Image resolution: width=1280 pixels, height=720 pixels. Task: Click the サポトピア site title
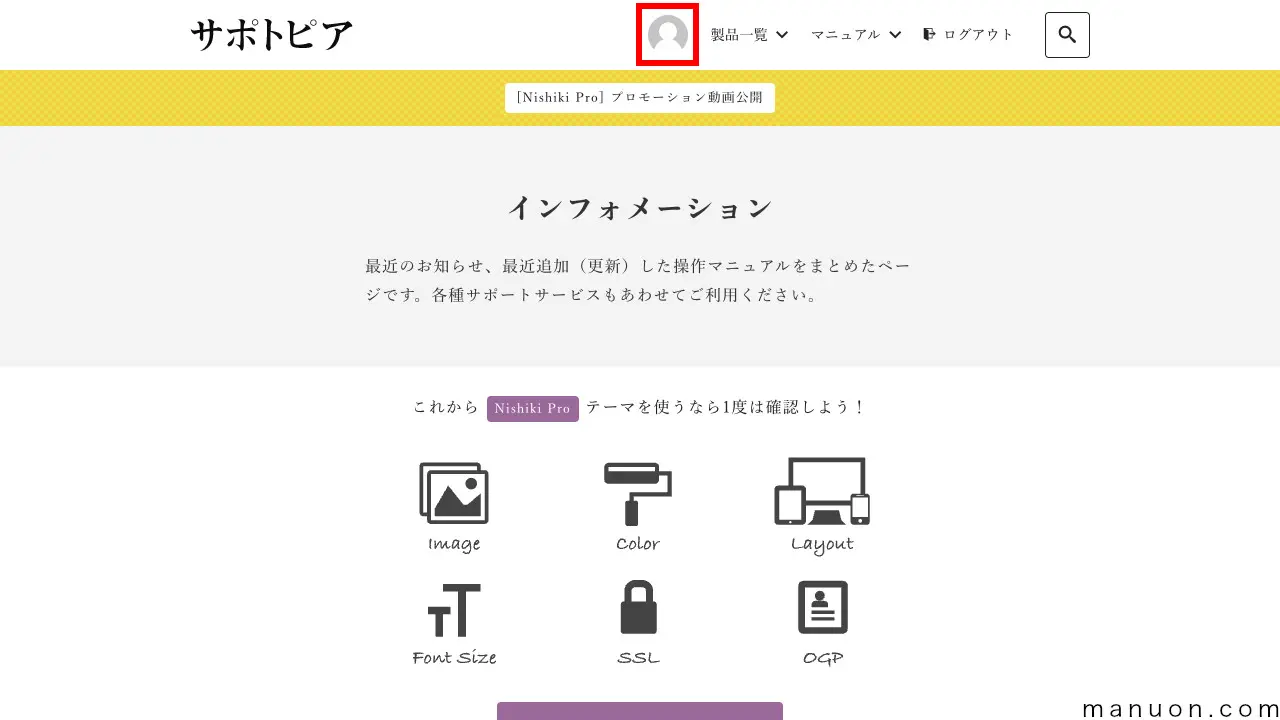point(271,33)
